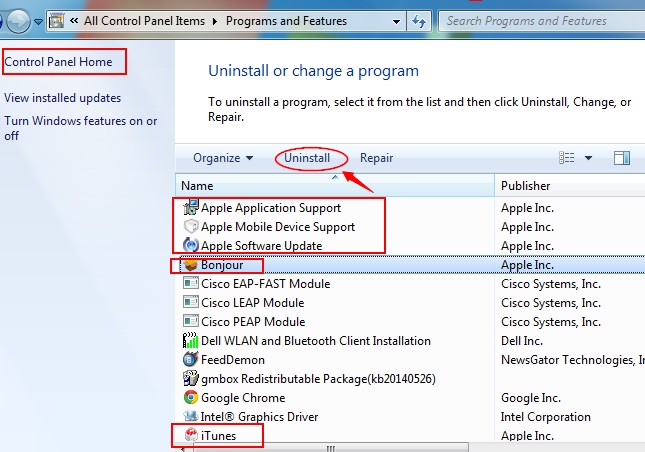Click the Intel Graphics Driver icon
The height and width of the screenshot is (452, 645).
[191, 416]
